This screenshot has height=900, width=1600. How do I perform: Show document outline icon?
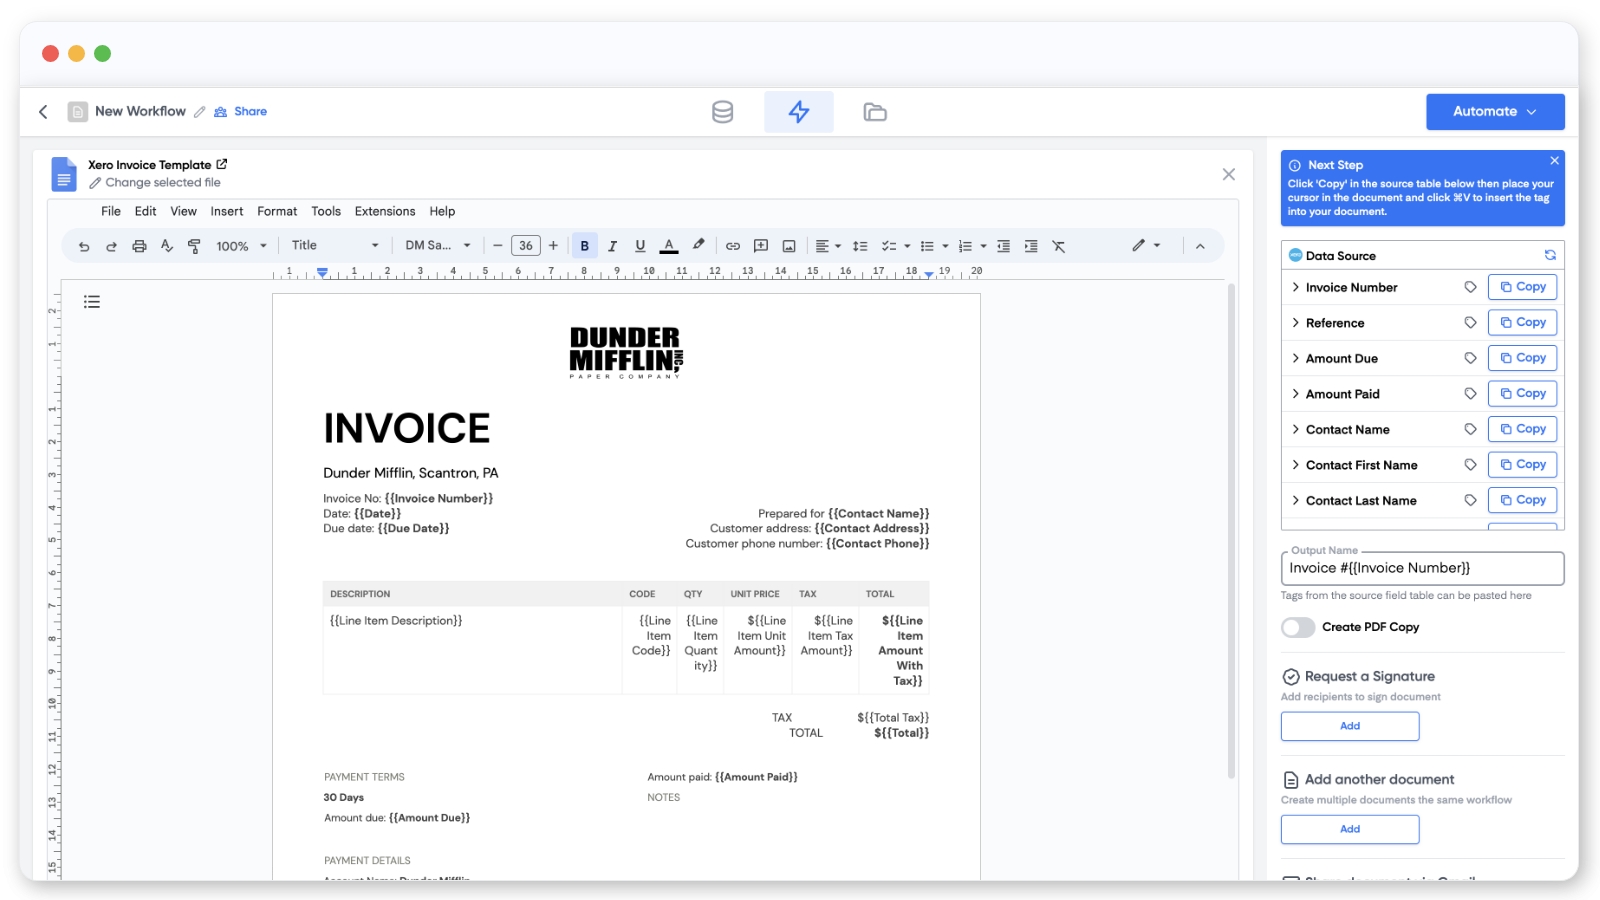(92, 302)
